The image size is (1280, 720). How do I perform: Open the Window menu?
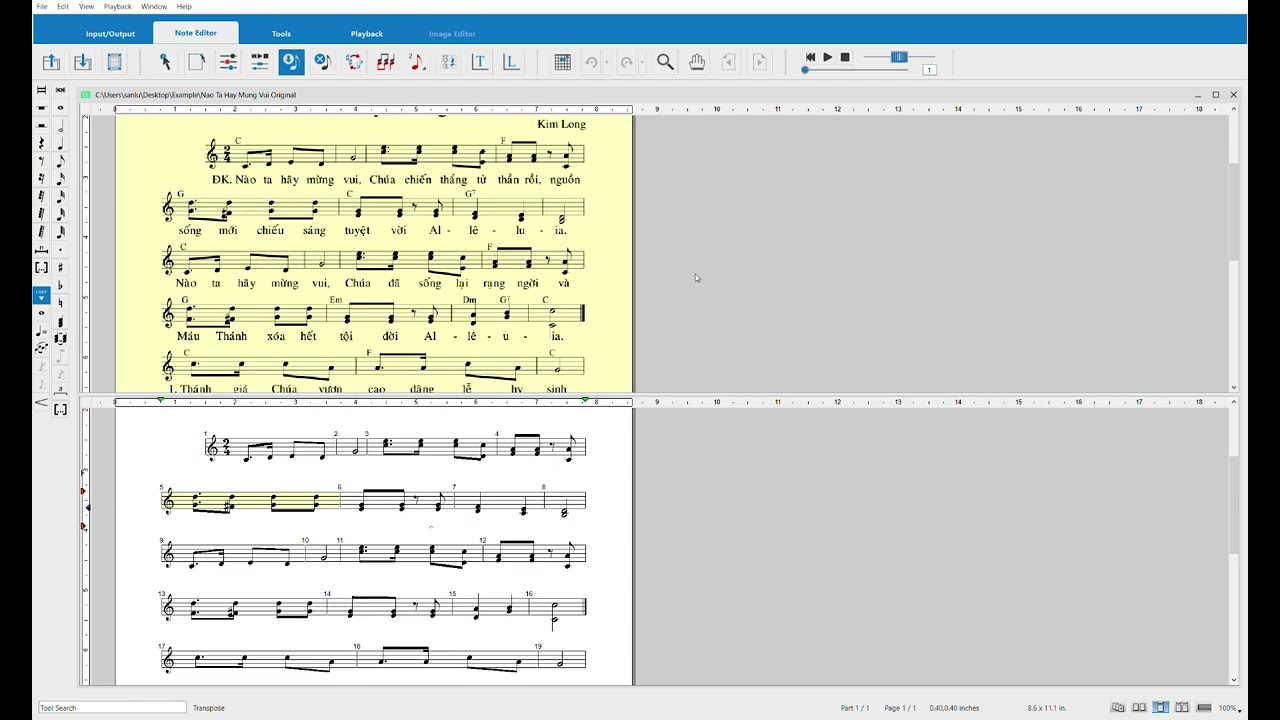click(154, 7)
